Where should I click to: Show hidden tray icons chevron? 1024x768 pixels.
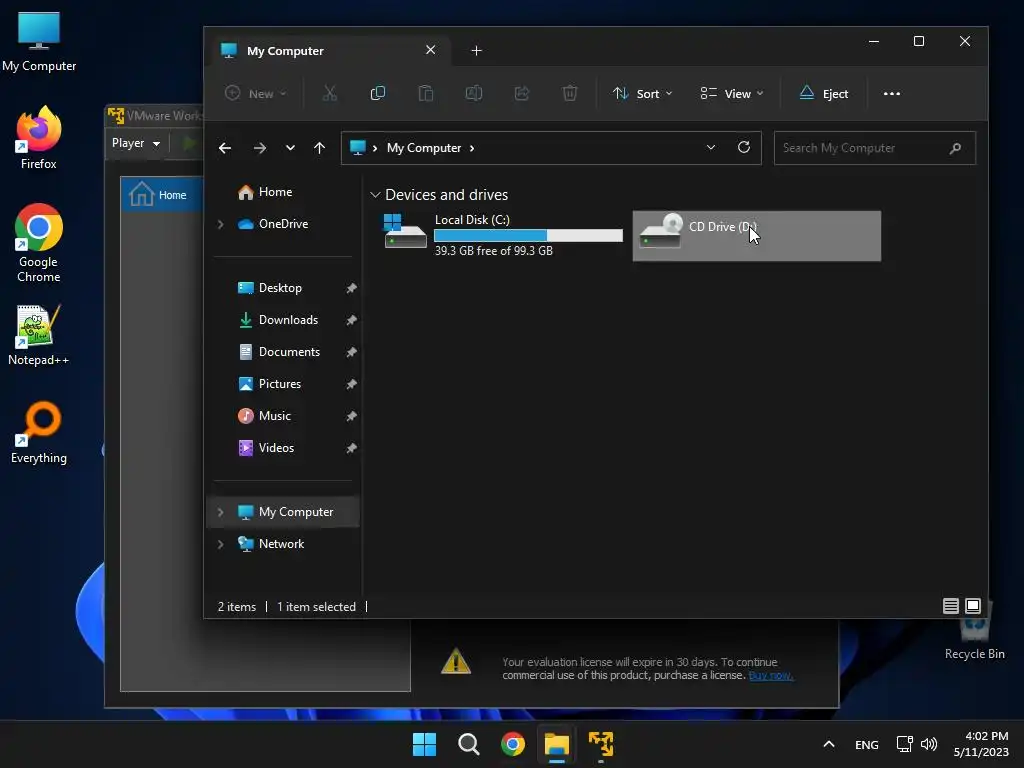coord(829,744)
